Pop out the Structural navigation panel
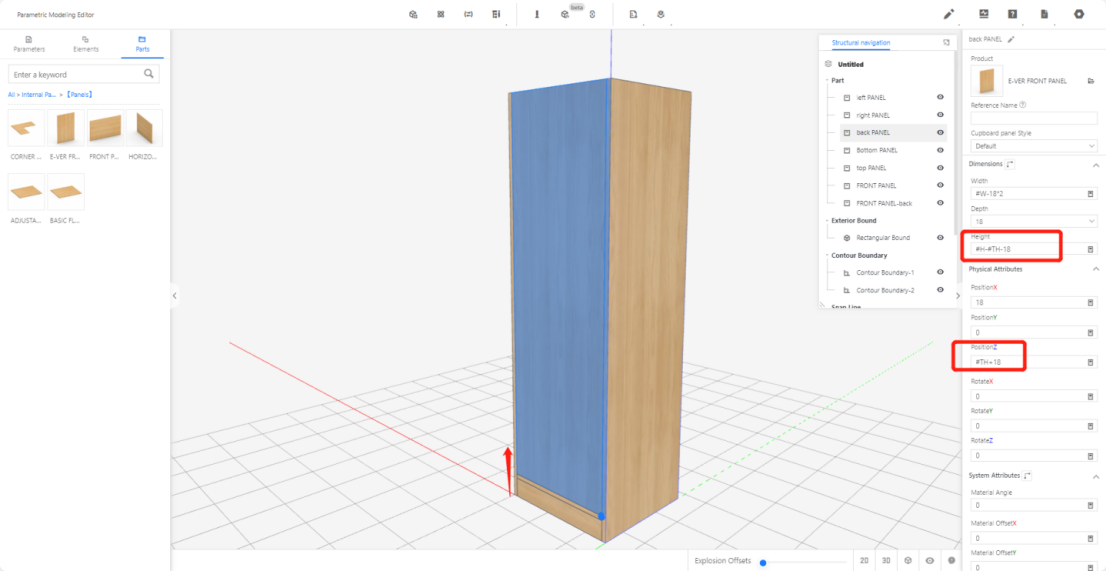Viewport: 1107px width, 571px height. click(x=946, y=43)
